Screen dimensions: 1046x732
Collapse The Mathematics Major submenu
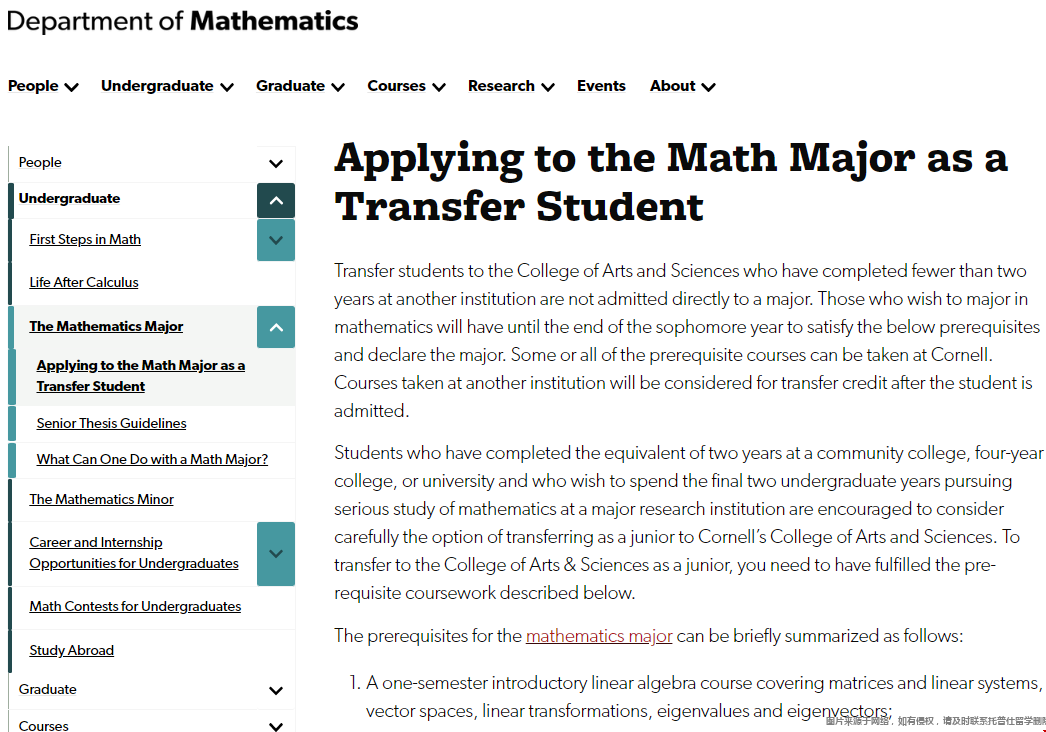(276, 327)
